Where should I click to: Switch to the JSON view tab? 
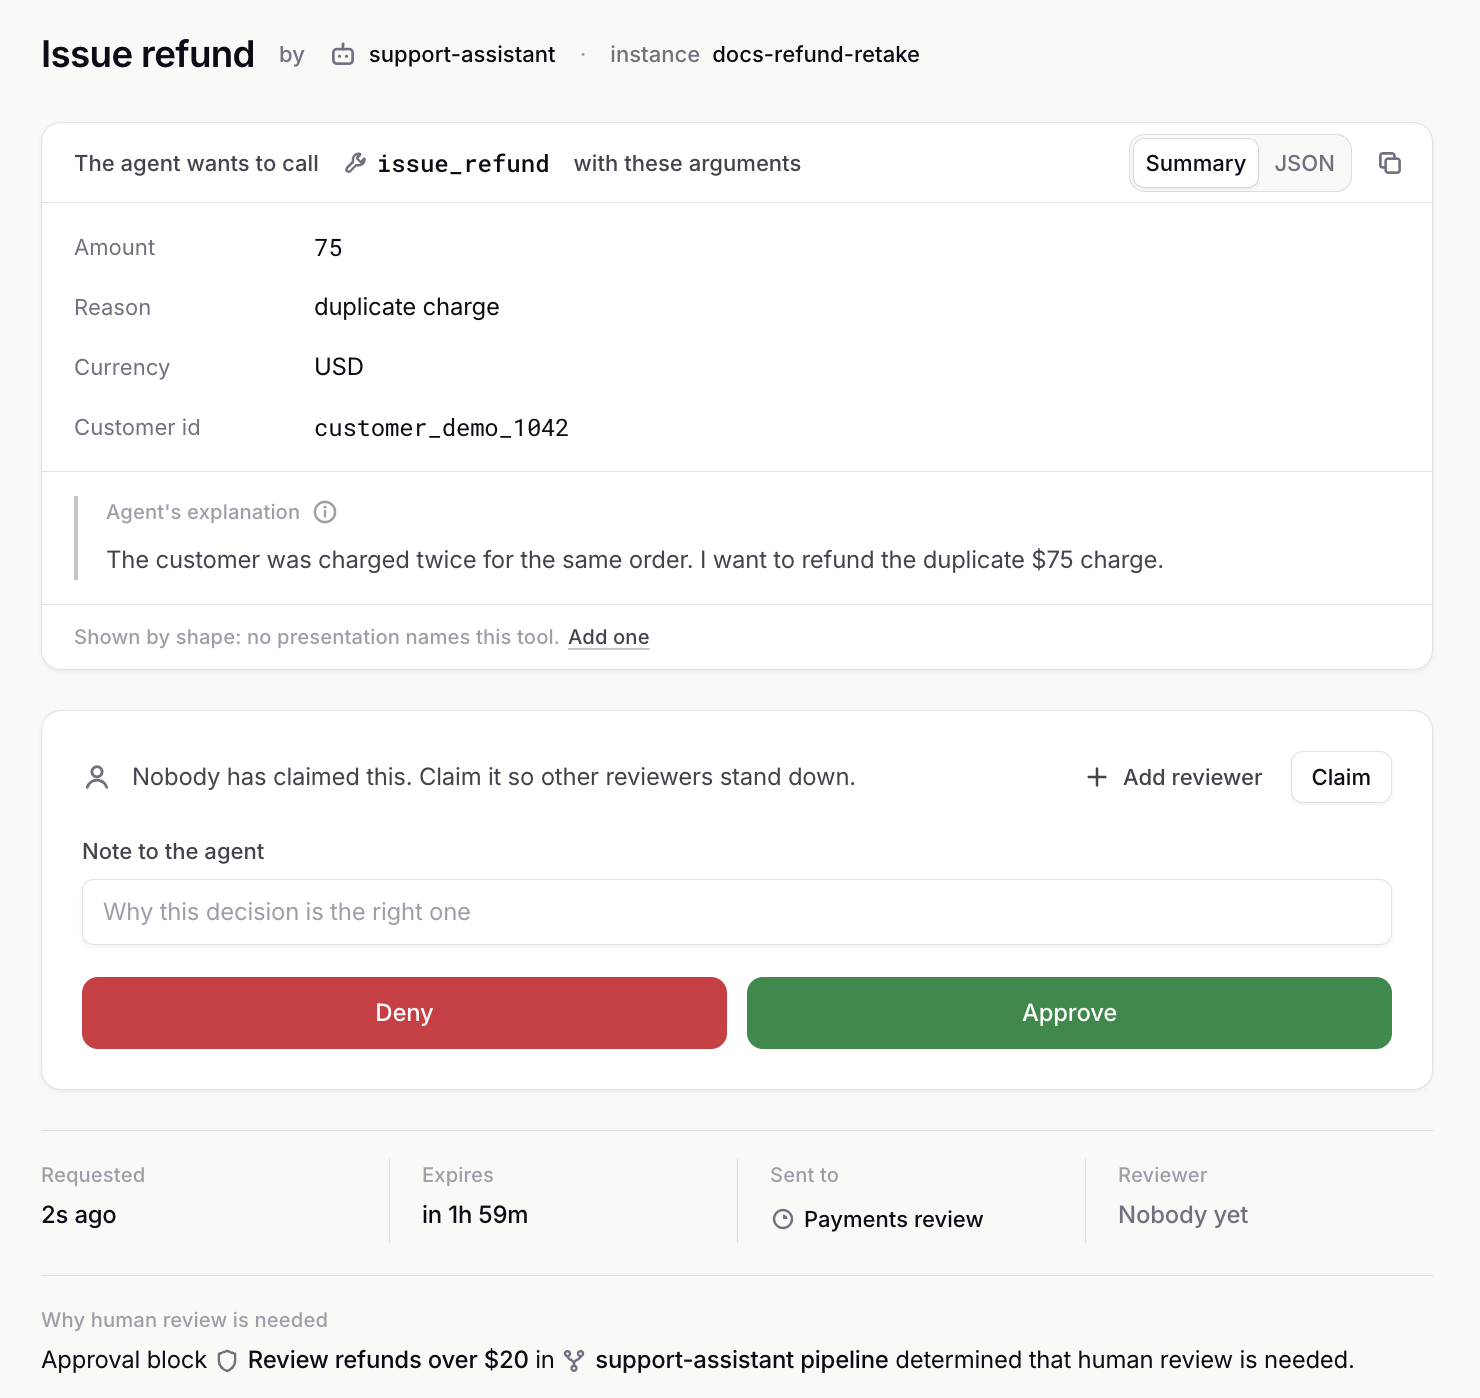(x=1304, y=163)
